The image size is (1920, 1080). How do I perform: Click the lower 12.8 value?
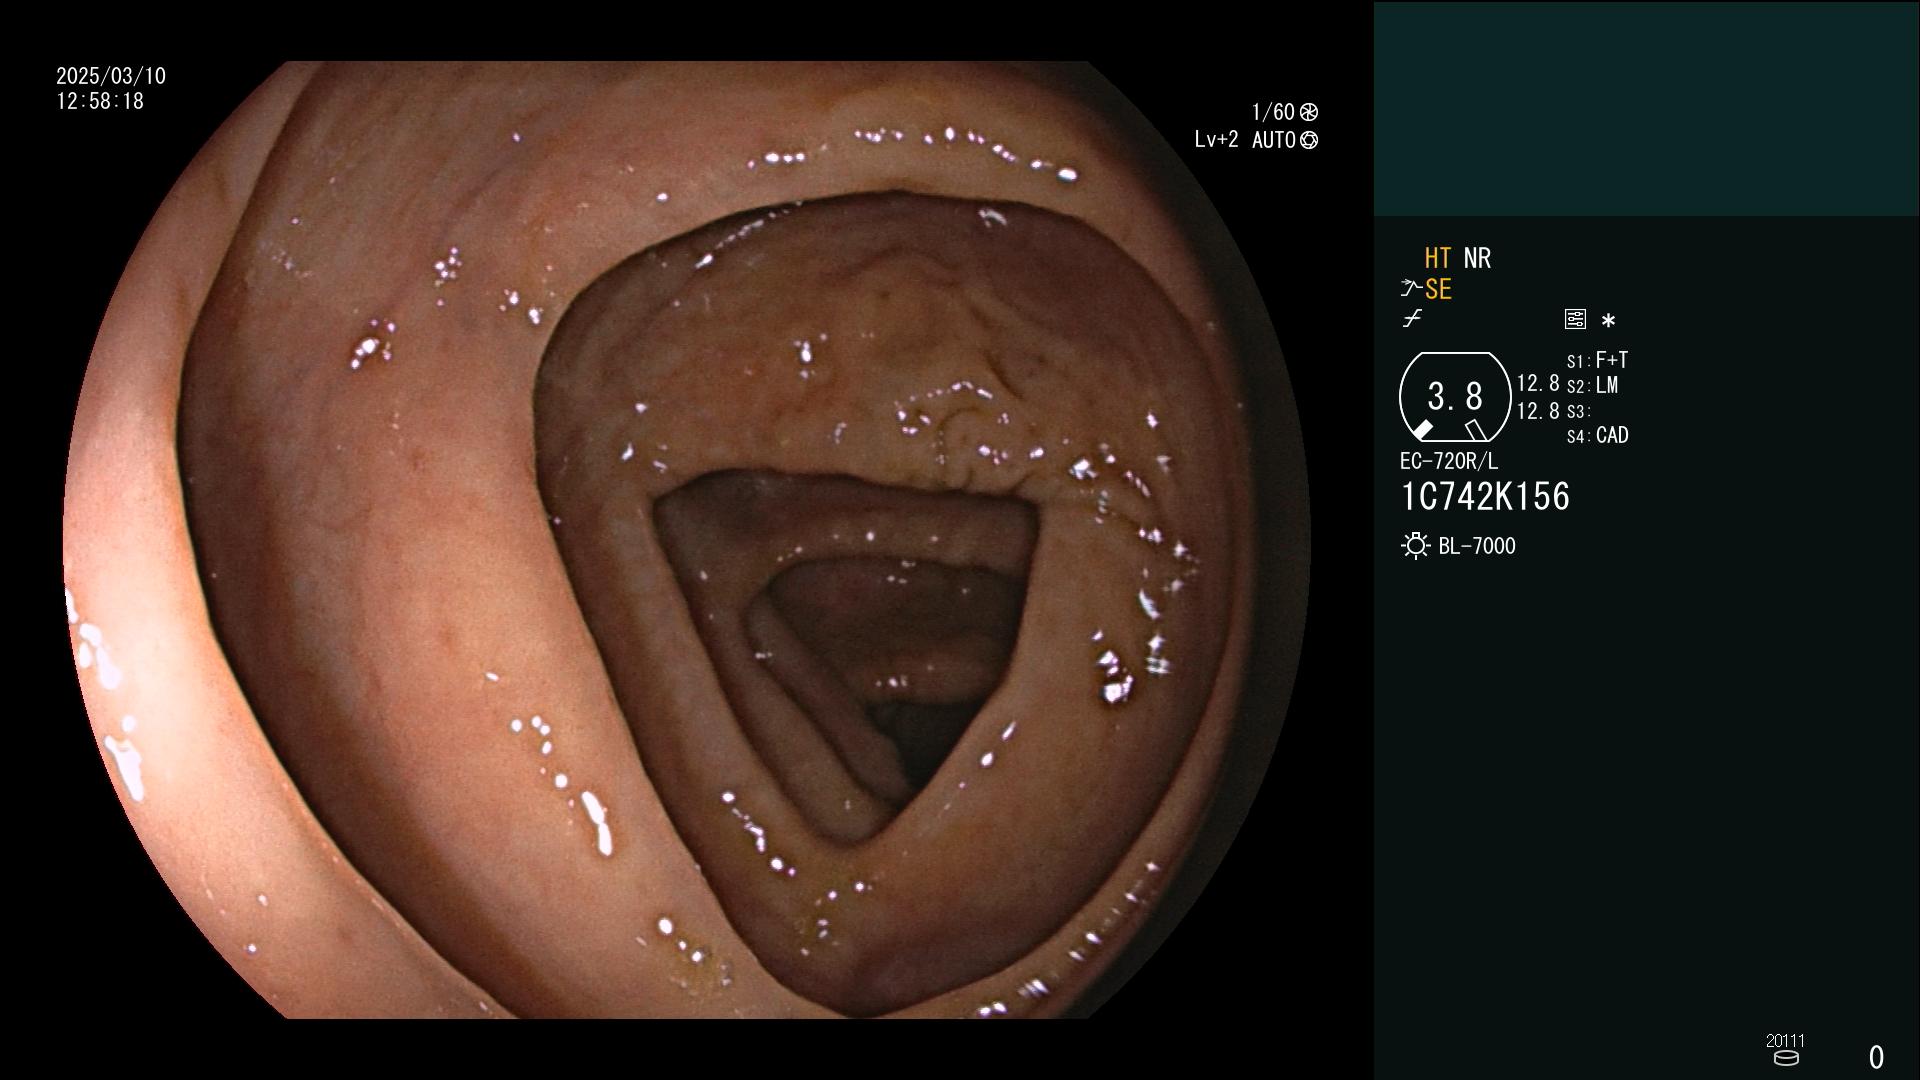(1538, 411)
